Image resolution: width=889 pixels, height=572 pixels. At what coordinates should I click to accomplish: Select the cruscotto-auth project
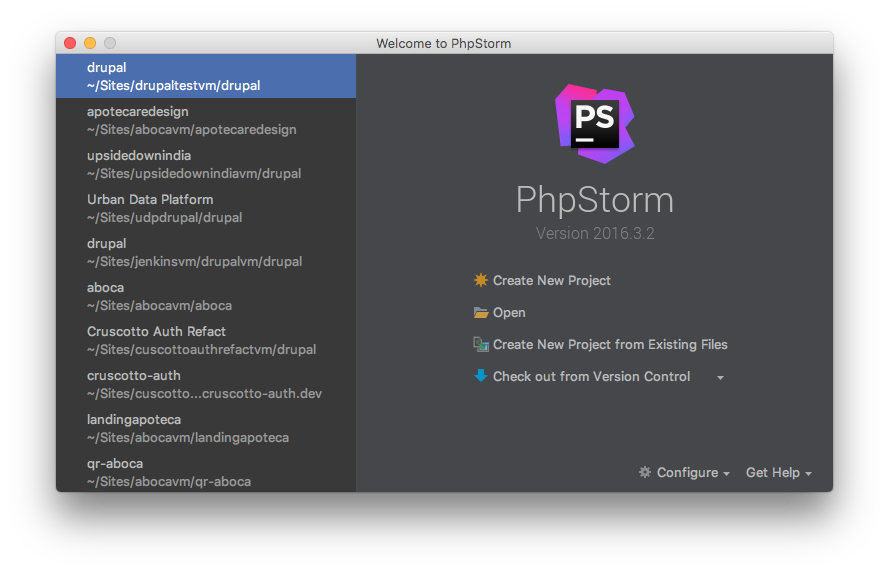[x=206, y=384]
